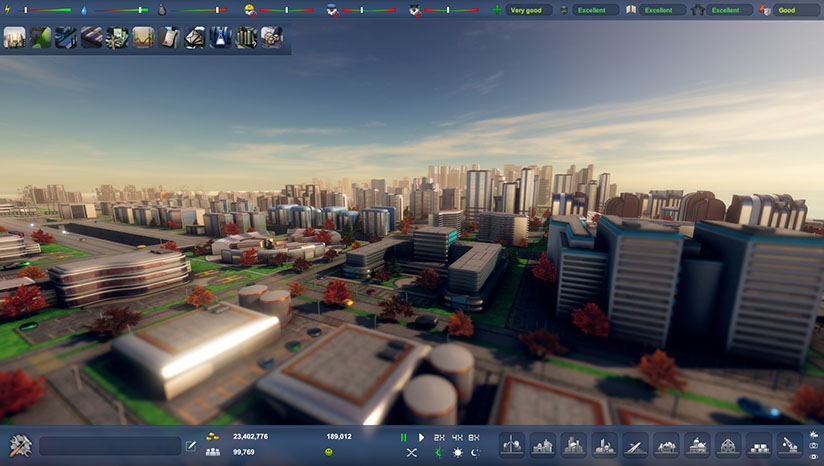Click the water drop supply icon
824x466 pixels.
tap(84, 10)
